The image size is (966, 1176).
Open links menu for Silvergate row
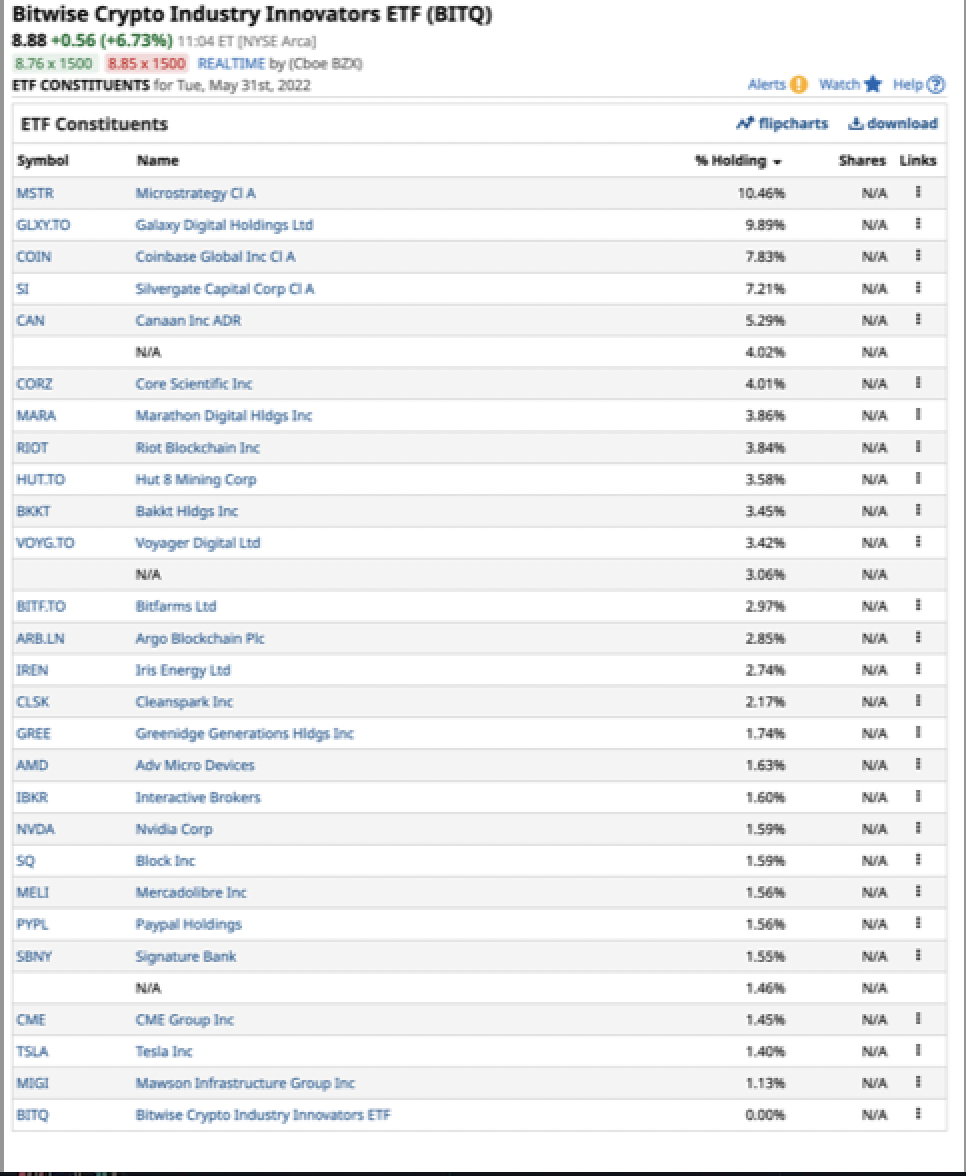point(918,287)
